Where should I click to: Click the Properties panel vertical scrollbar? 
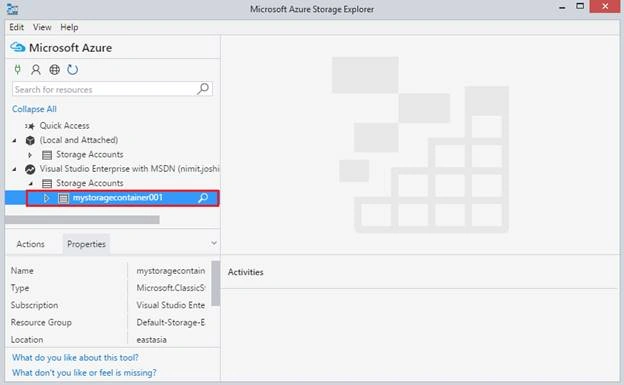[215, 283]
